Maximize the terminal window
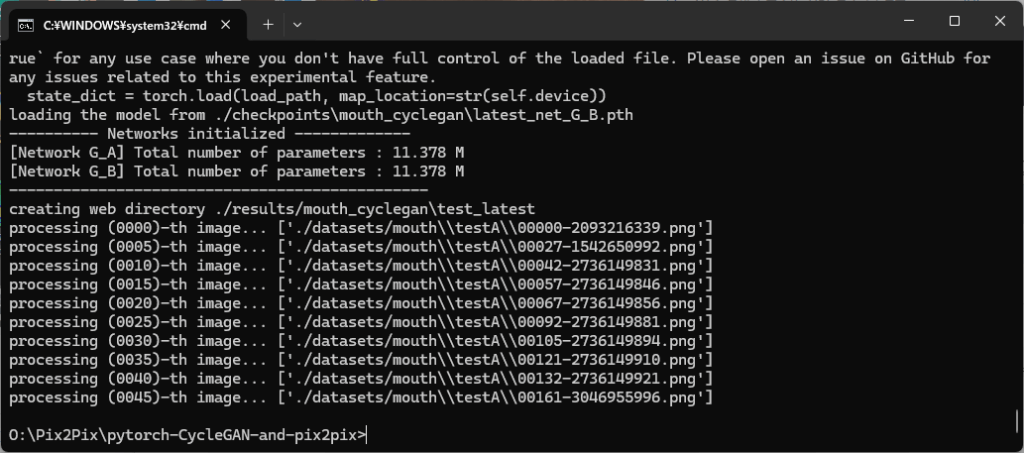 pos(954,22)
